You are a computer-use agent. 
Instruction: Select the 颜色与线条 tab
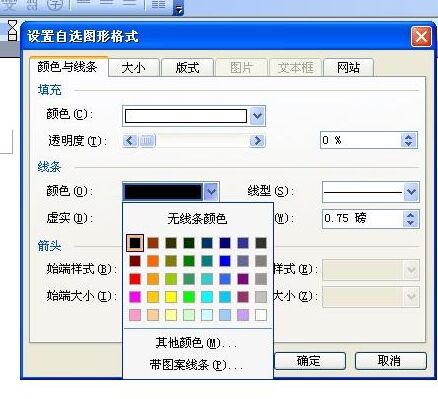click(x=68, y=67)
